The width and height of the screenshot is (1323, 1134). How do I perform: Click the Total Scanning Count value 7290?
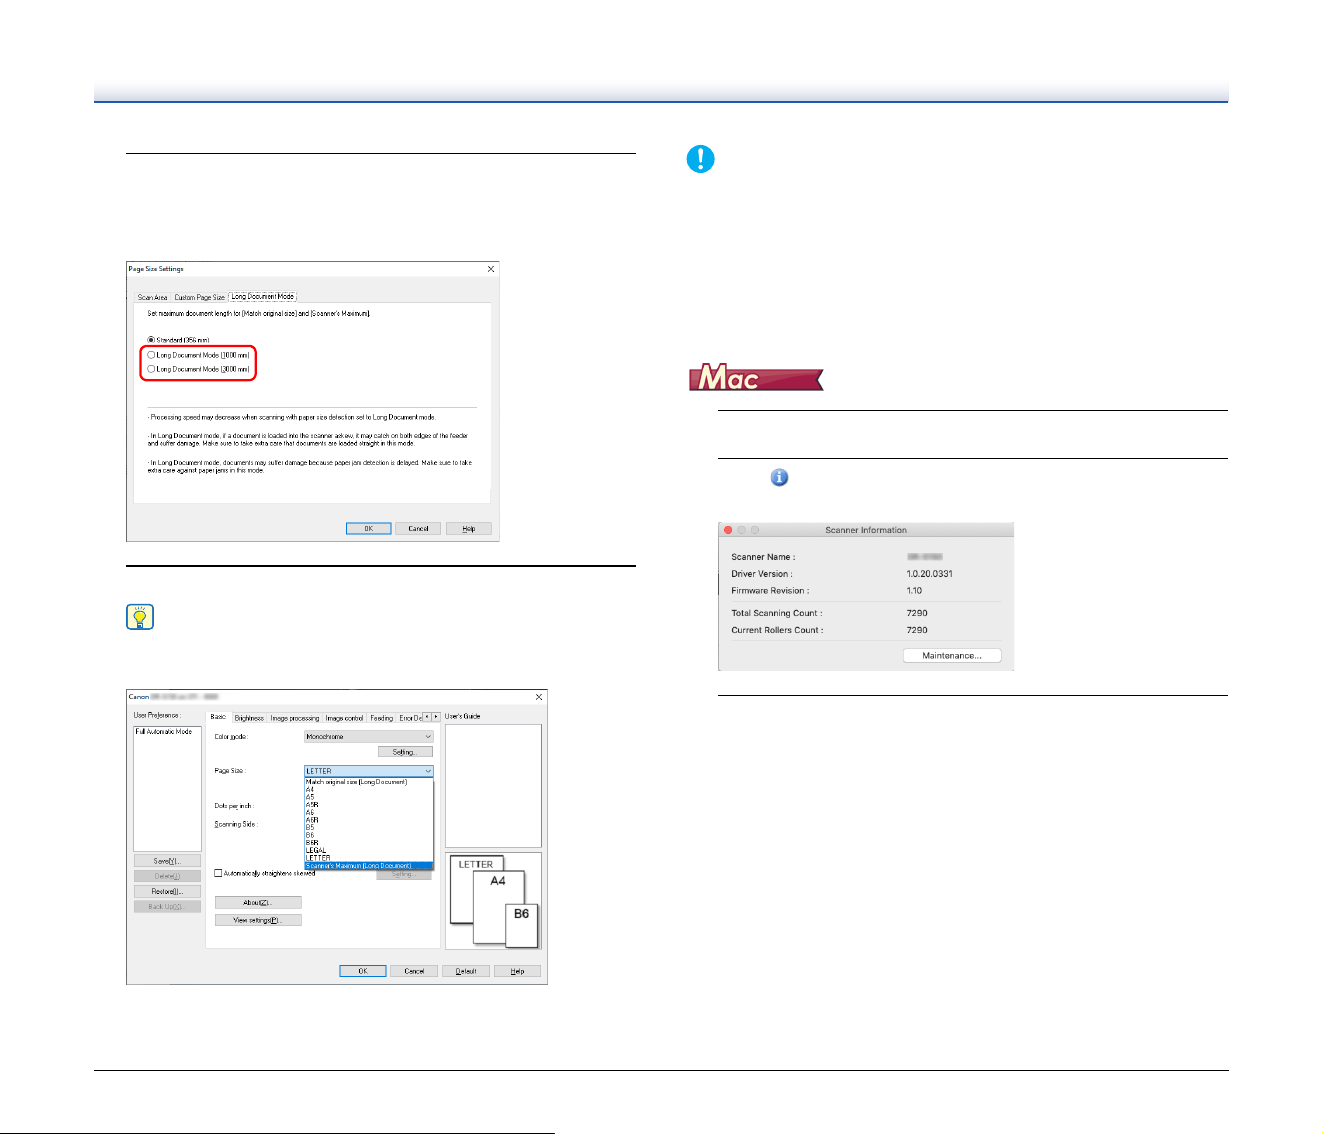click(x=917, y=613)
